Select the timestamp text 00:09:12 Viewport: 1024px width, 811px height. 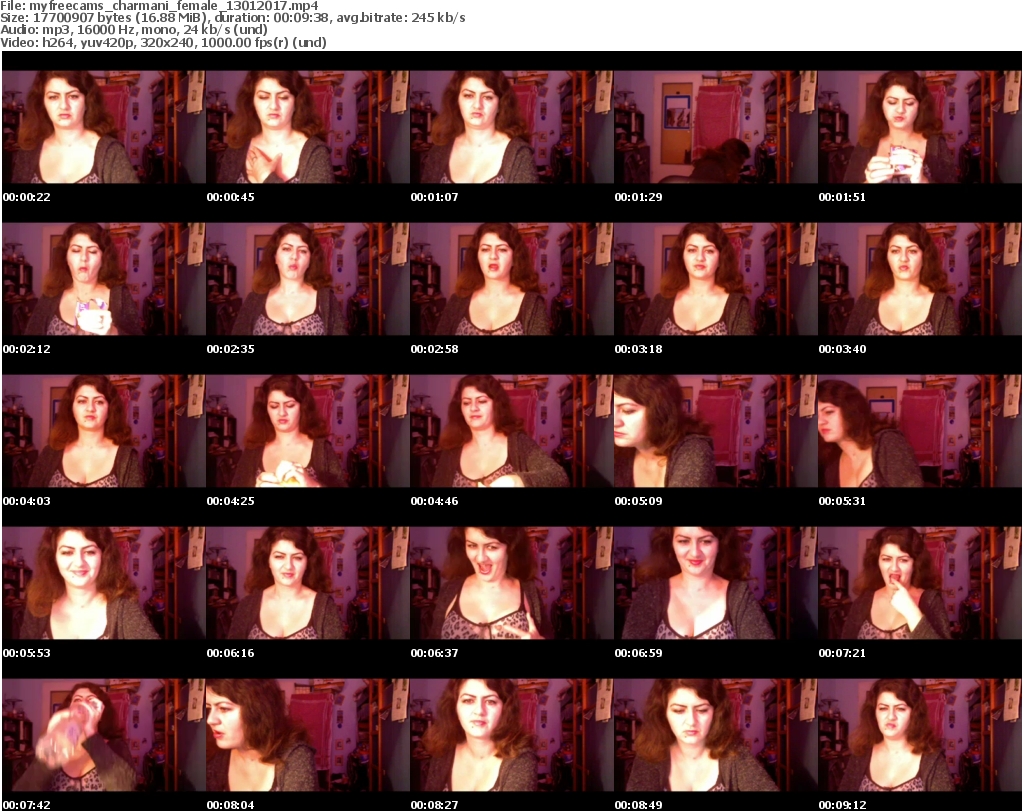842,805
